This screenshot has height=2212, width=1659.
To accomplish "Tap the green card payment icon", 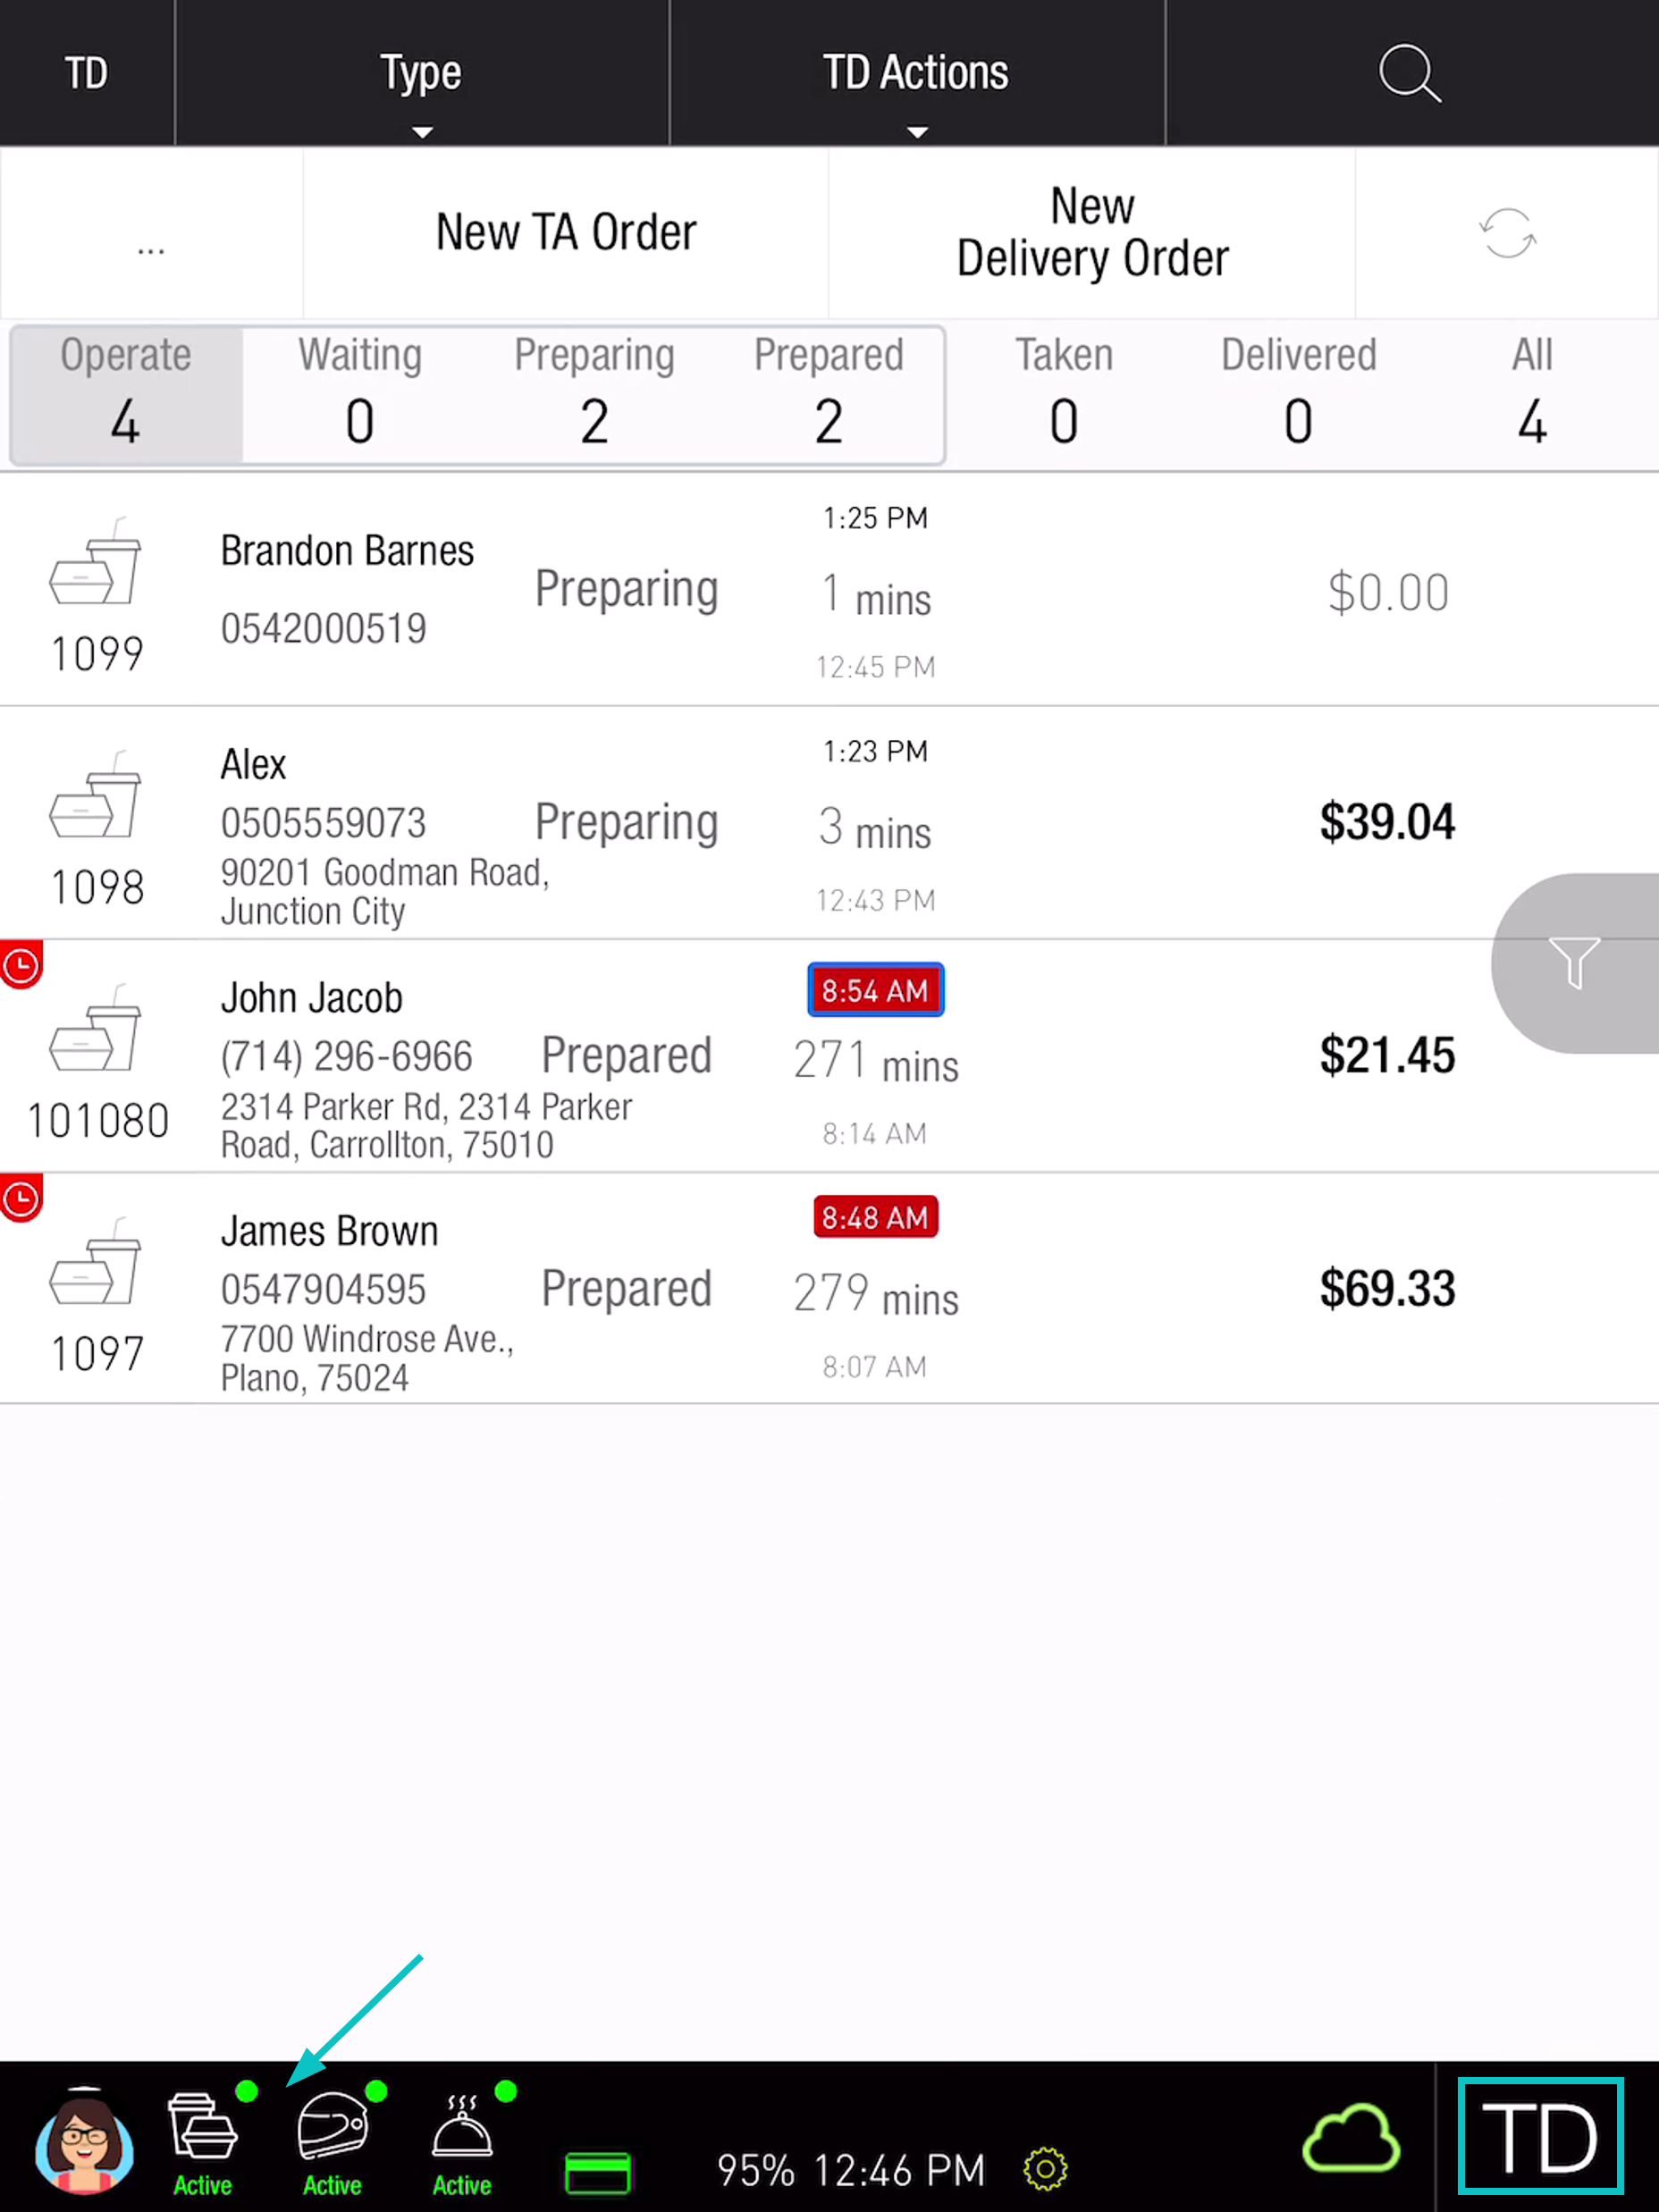I will [x=597, y=2173].
